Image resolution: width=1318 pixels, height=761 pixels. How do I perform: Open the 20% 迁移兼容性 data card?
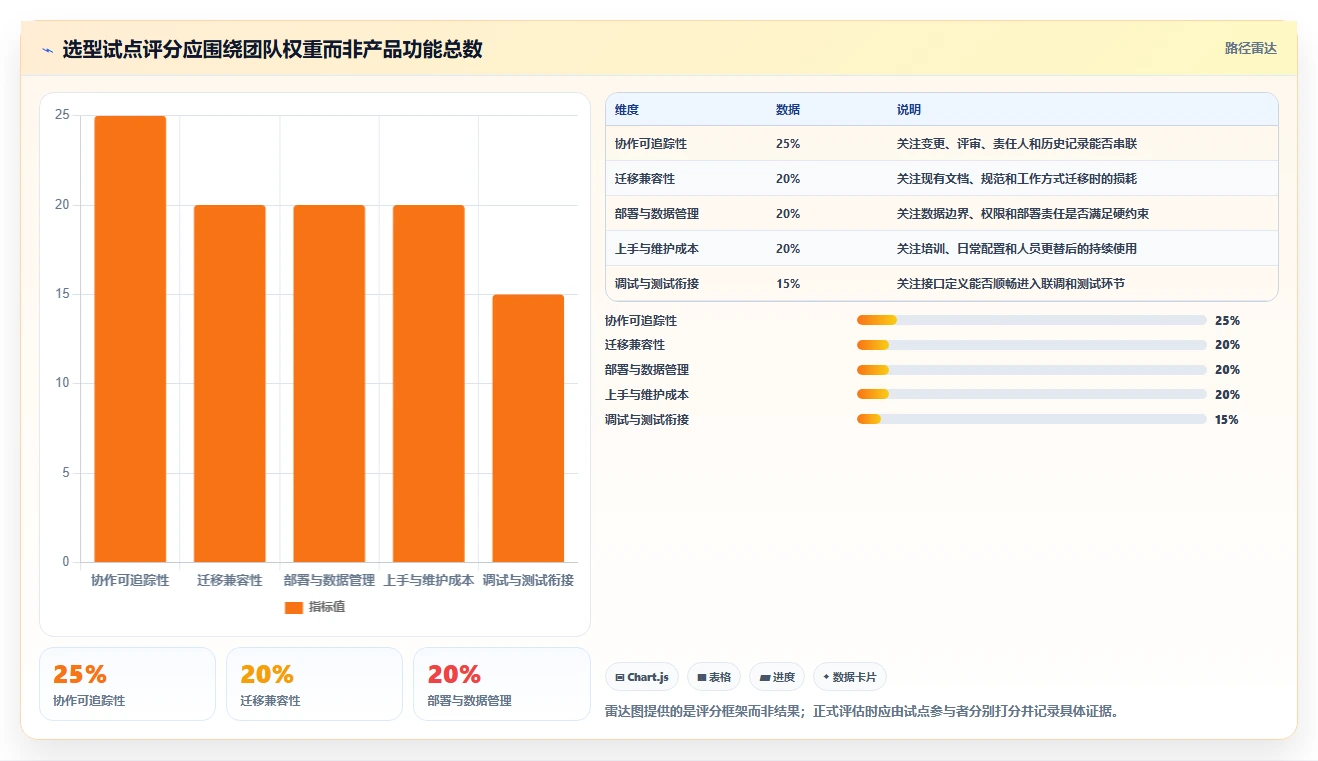point(314,684)
